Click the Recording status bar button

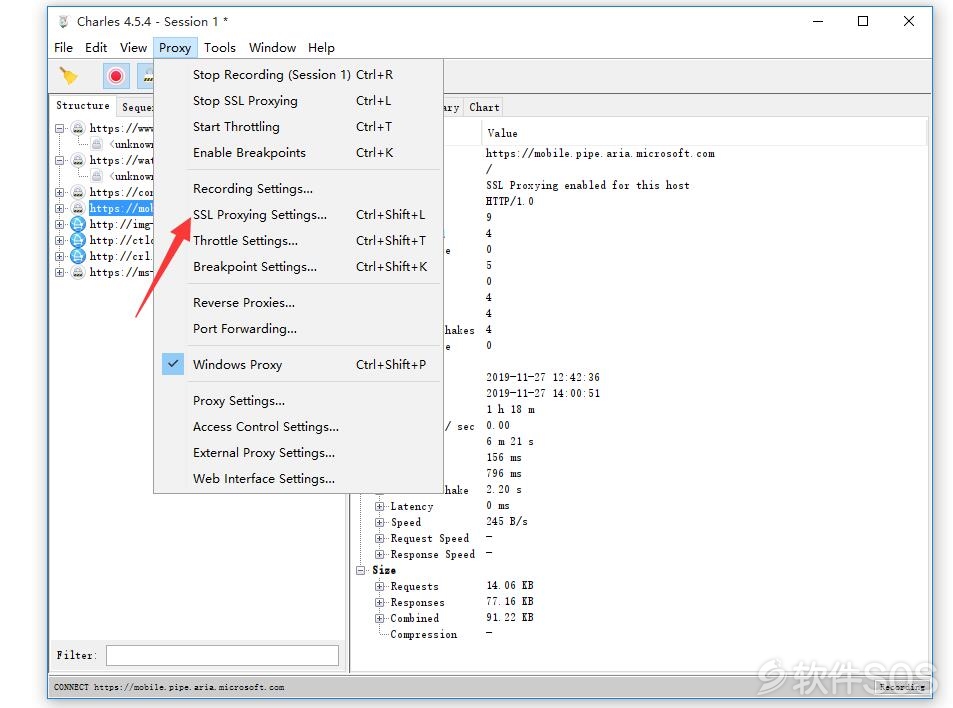902,687
